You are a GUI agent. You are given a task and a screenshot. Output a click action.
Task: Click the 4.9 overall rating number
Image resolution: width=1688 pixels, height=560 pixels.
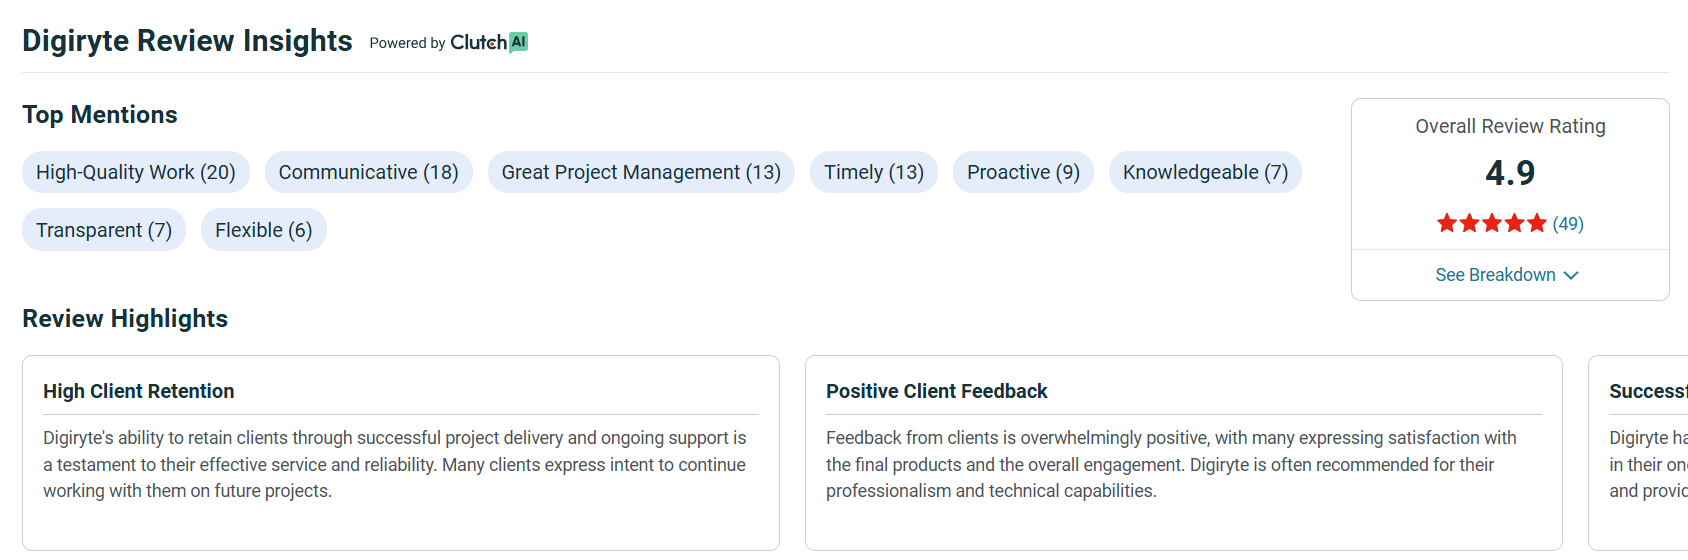click(1510, 173)
